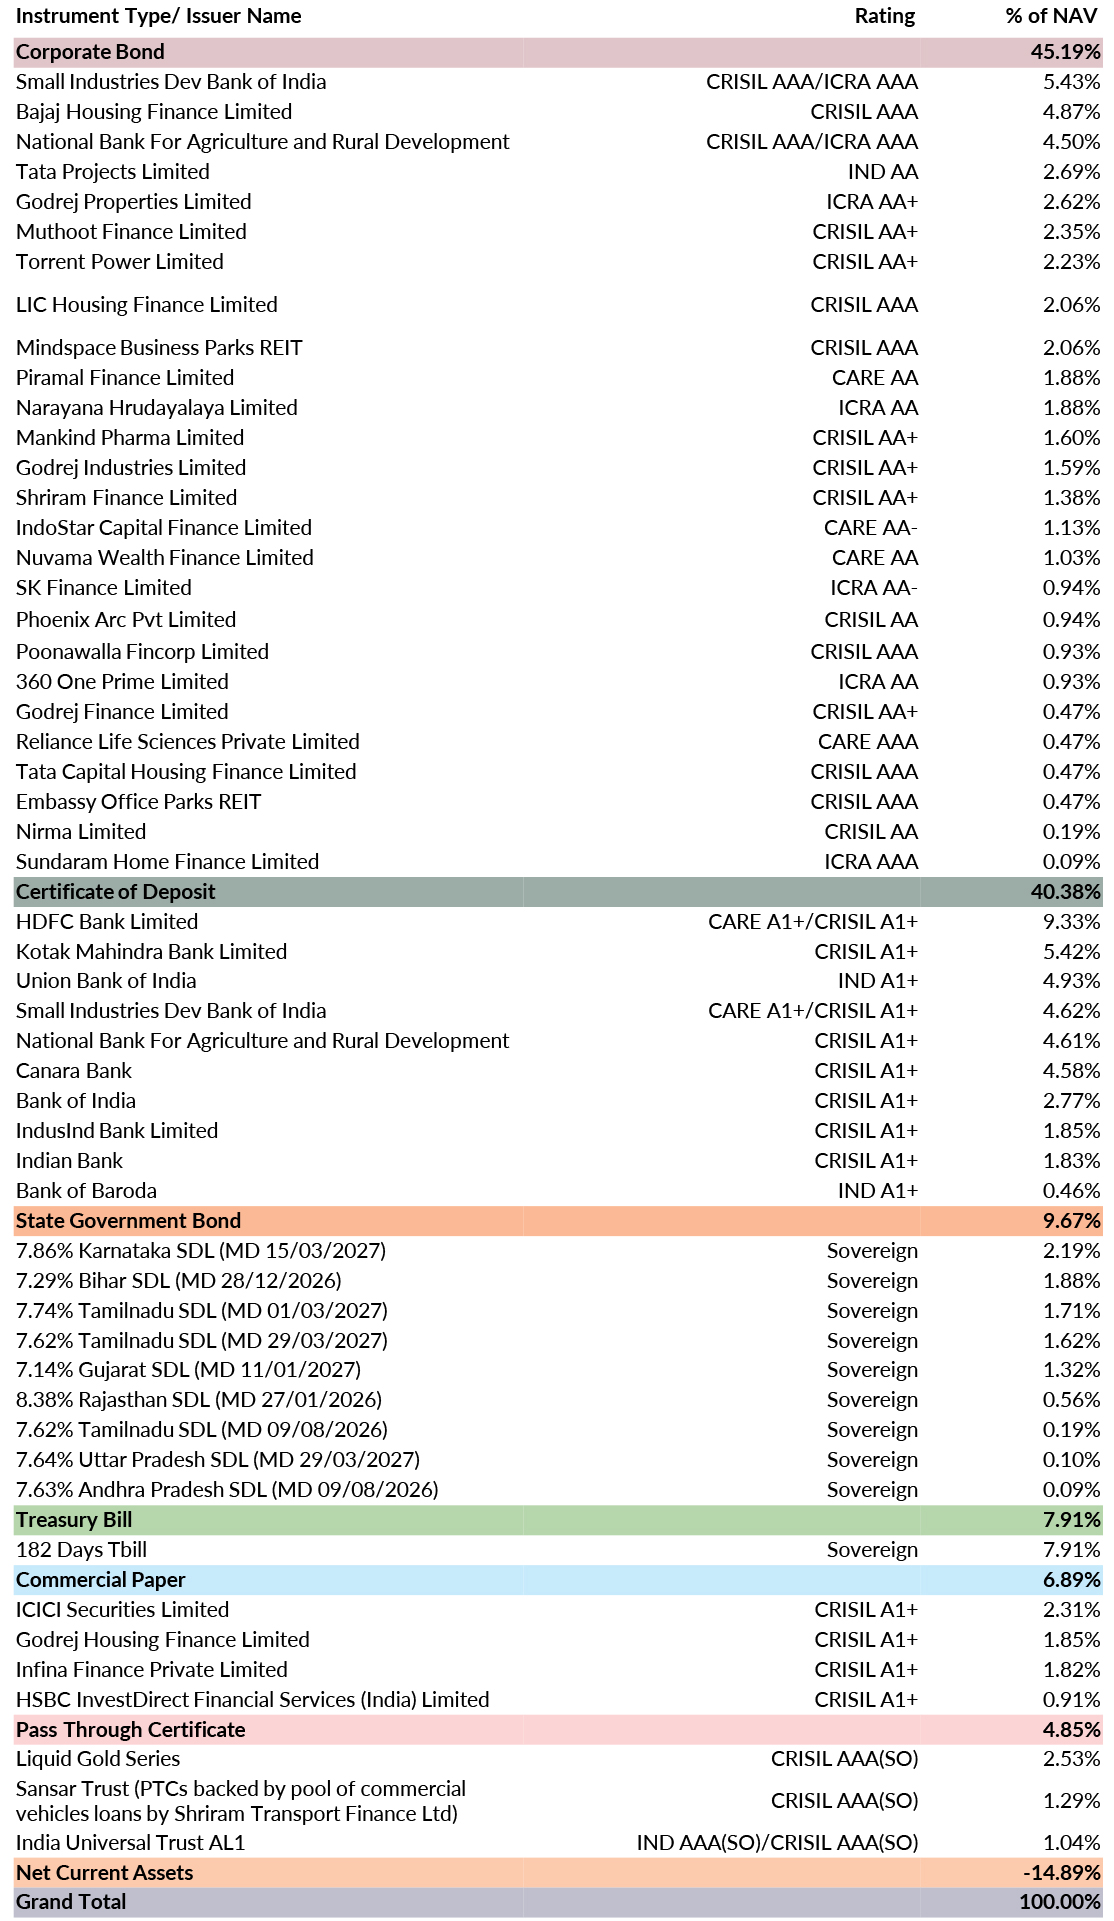
Task: Click the % of NAV column header
Action: [1051, 16]
